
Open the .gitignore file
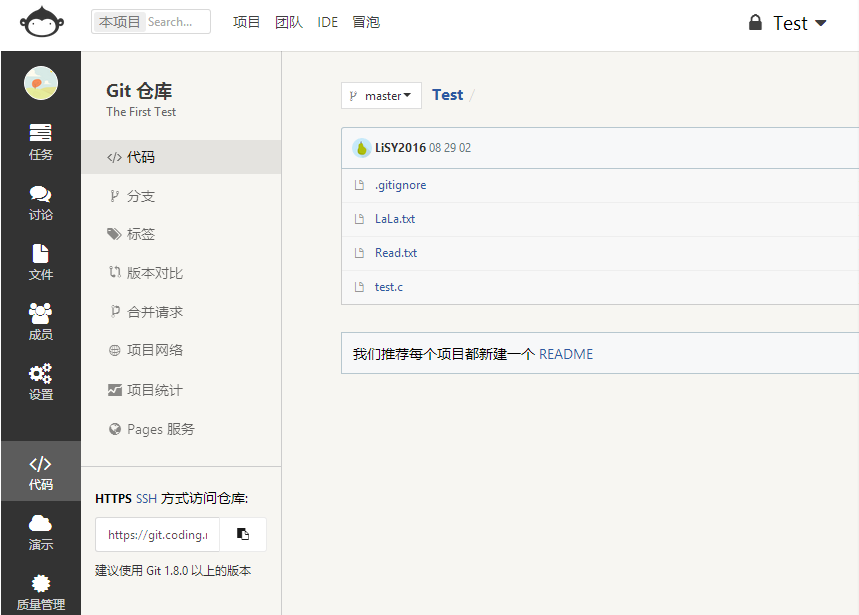coord(400,185)
